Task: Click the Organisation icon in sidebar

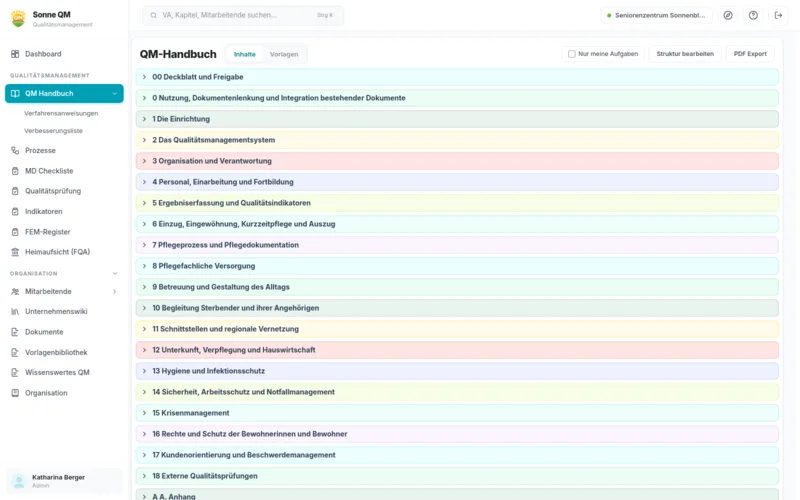Action: click(15, 393)
